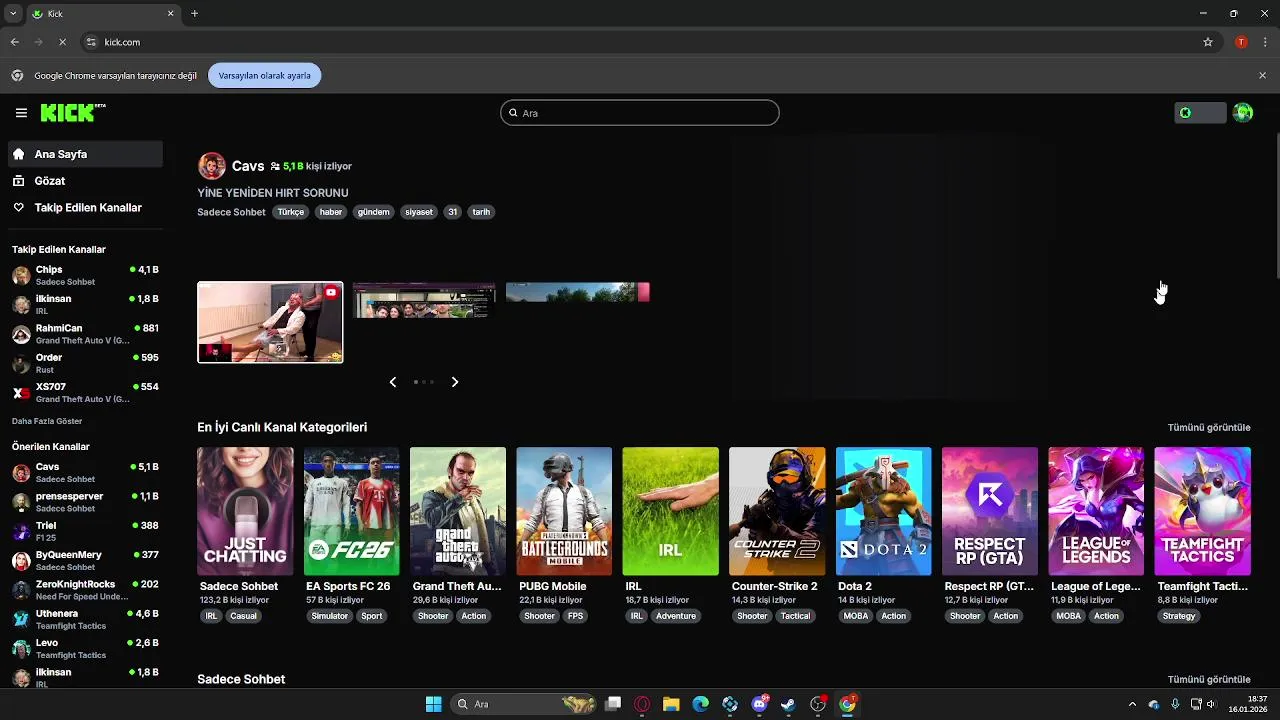Screen dimensions: 1280x720
Task: Open Discord from the taskbar
Action: 759,704
